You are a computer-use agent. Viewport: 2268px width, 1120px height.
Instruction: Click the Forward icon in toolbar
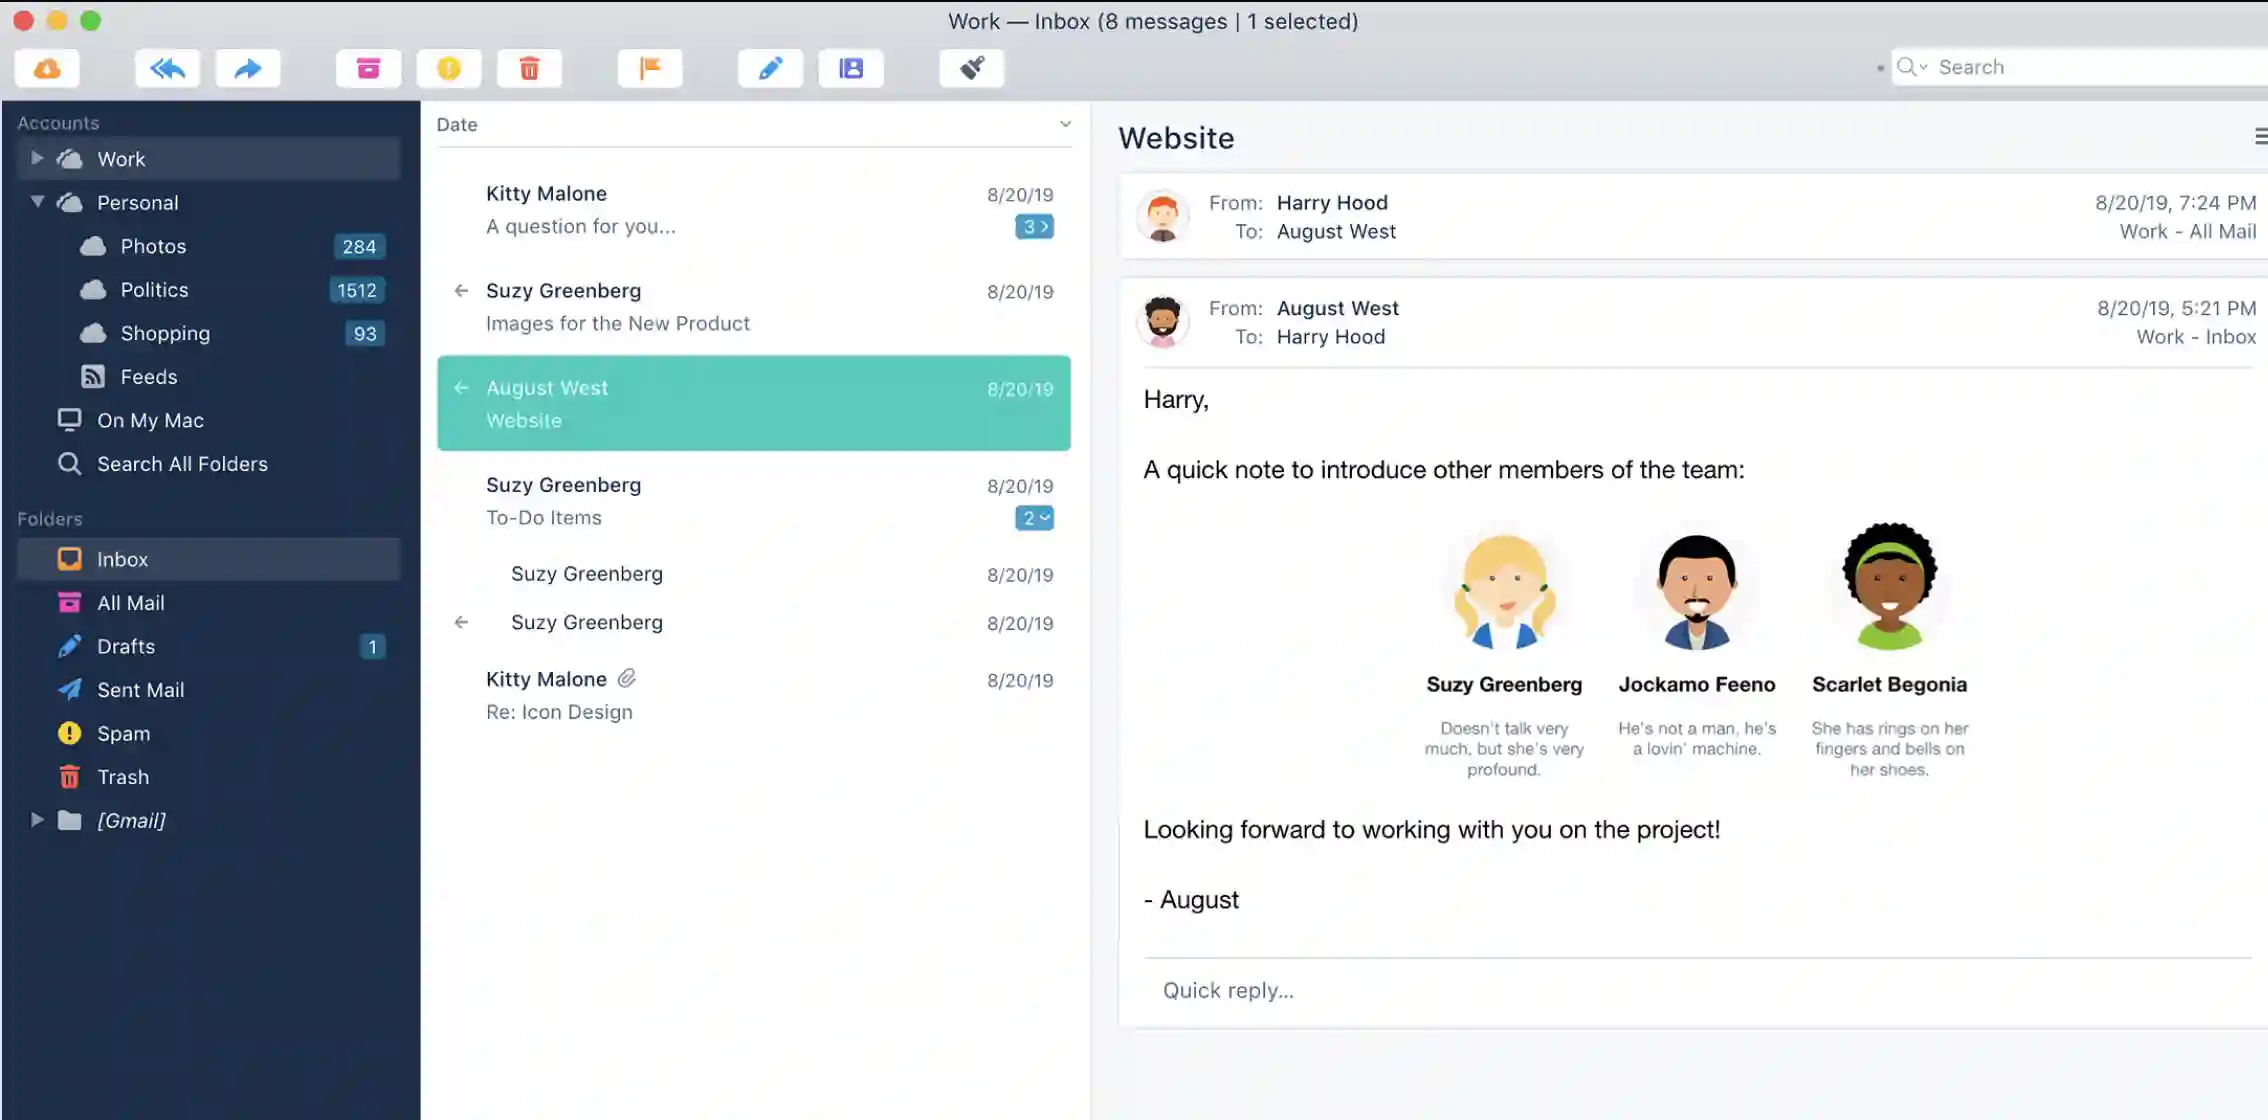coord(249,67)
